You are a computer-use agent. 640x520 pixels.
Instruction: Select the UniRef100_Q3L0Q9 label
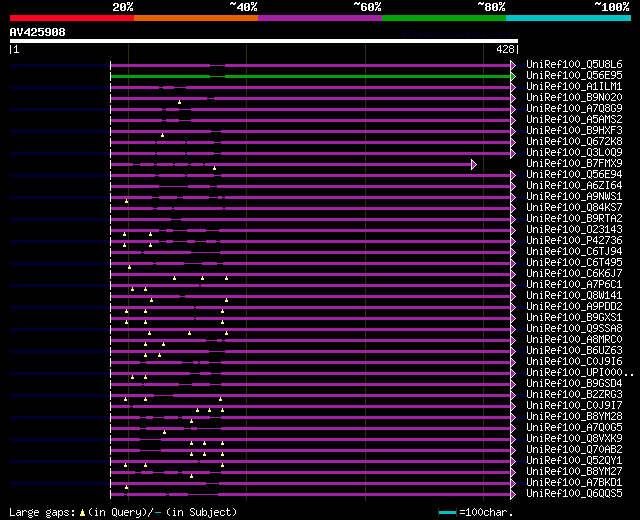[574, 152]
